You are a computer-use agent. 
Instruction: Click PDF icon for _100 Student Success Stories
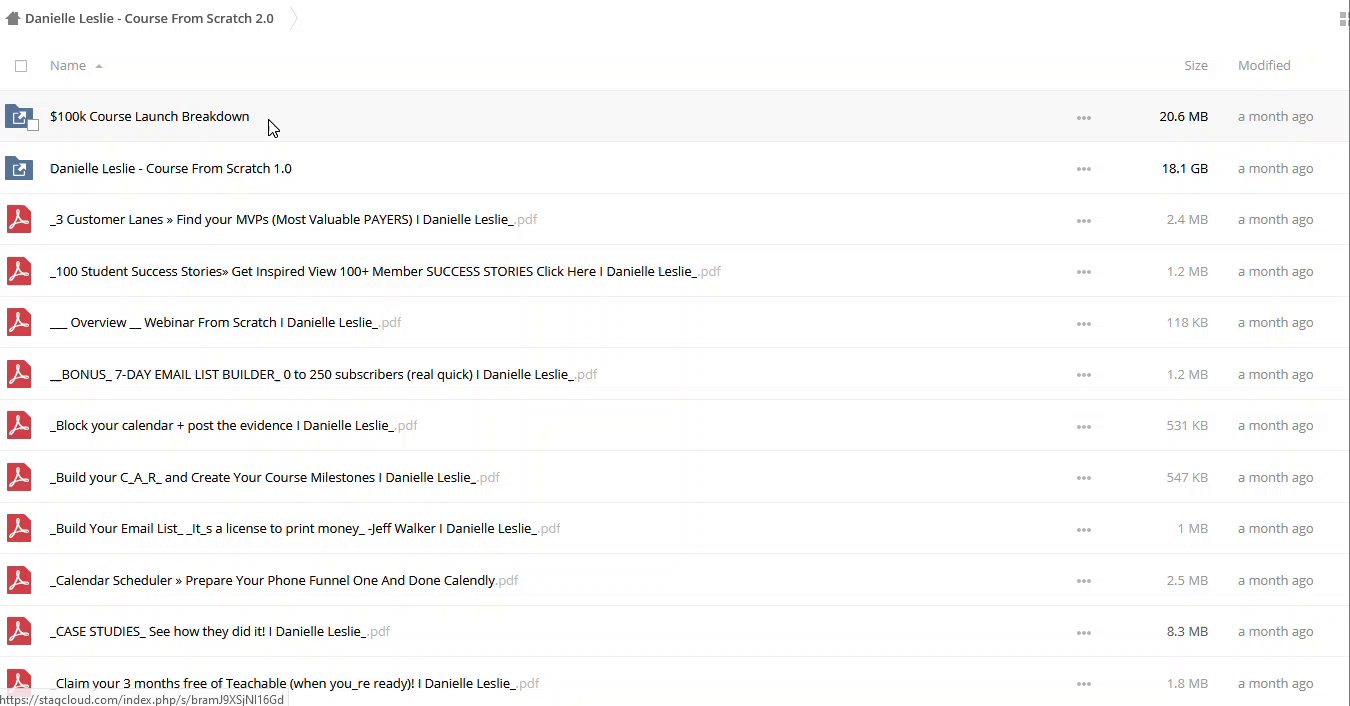click(x=19, y=271)
